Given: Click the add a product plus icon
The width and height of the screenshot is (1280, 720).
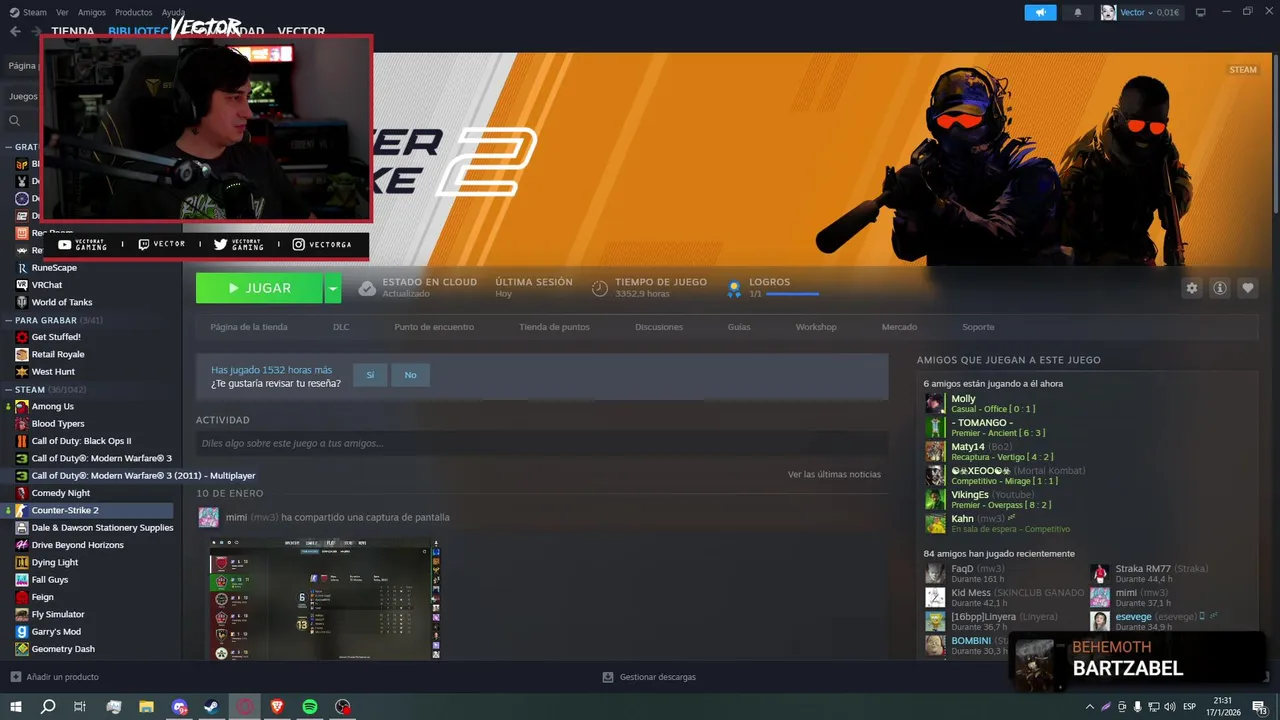Looking at the screenshot, I should pyautogui.click(x=15, y=677).
